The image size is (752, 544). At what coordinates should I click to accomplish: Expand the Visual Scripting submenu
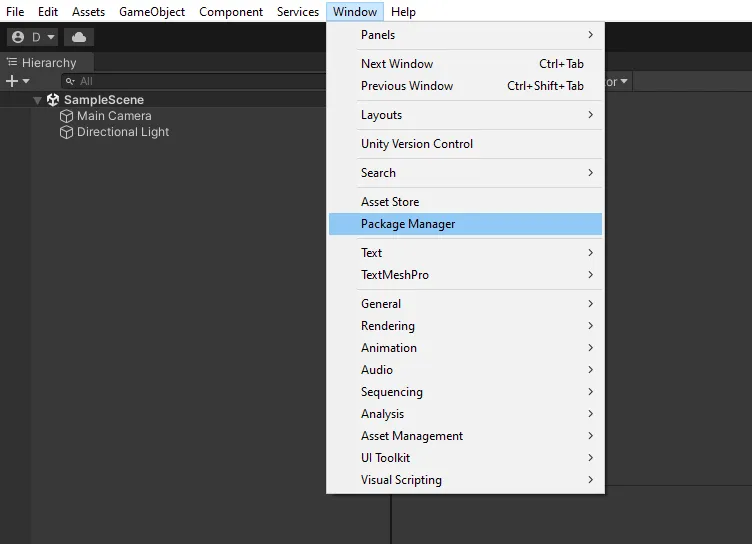465,480
